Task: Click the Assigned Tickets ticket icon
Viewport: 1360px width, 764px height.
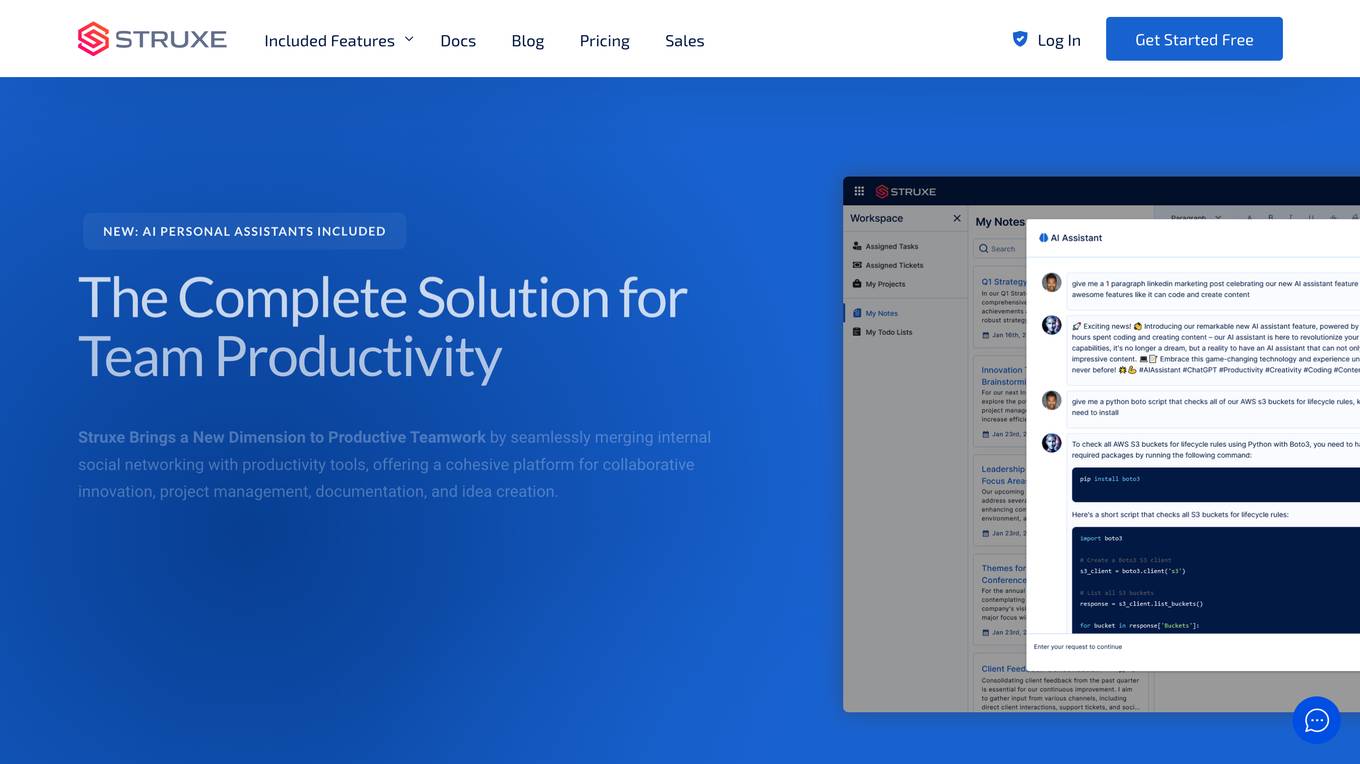Action: (x=857, y=265)
